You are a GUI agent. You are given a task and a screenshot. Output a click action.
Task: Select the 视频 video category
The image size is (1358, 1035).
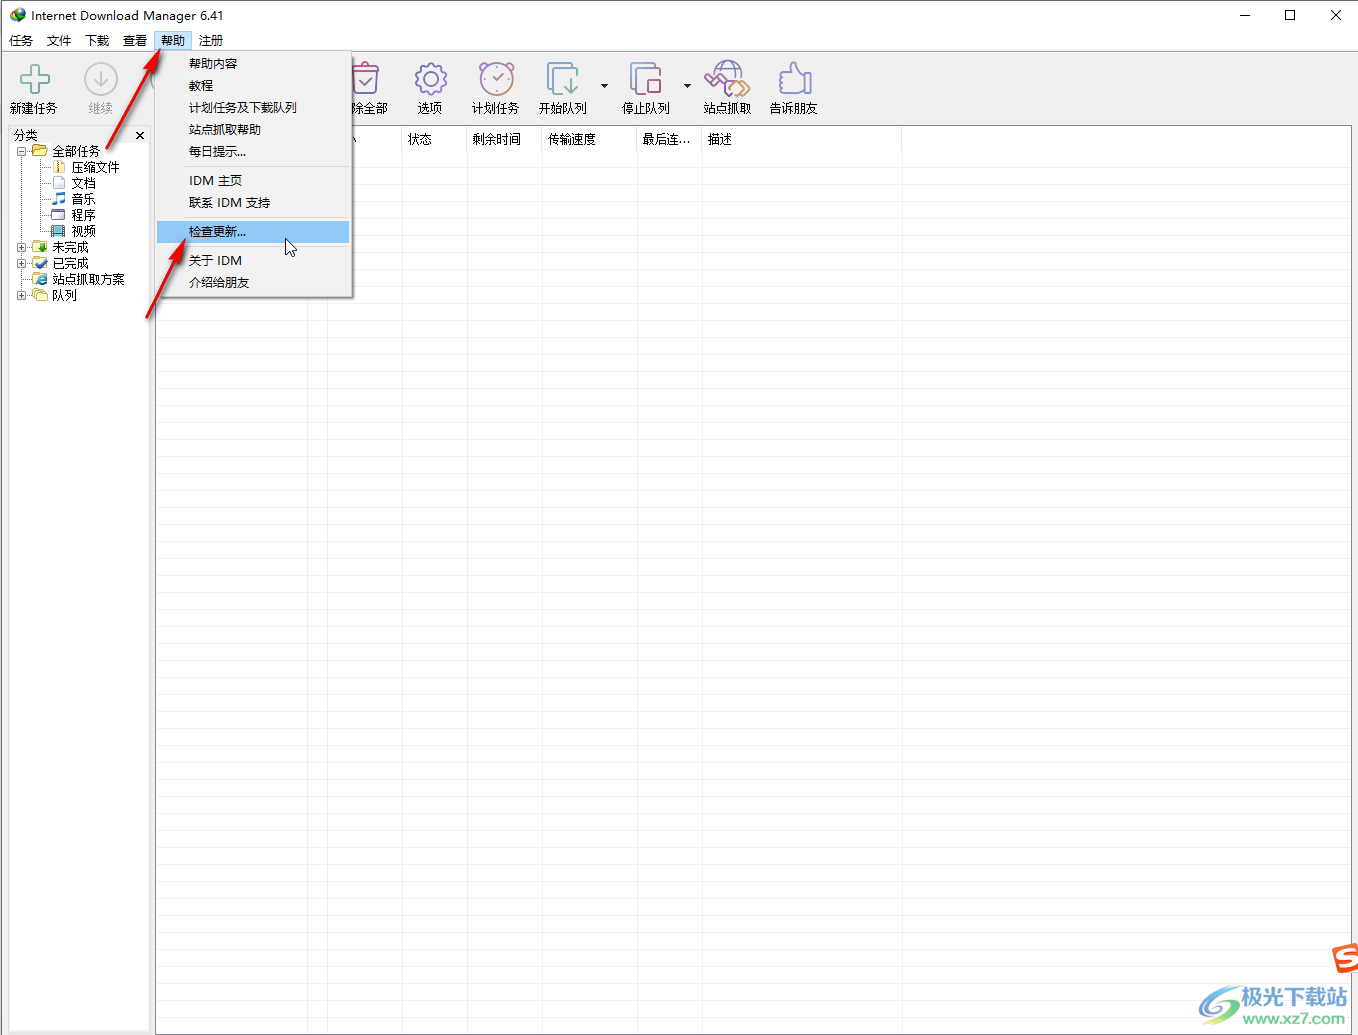point(84,231)
